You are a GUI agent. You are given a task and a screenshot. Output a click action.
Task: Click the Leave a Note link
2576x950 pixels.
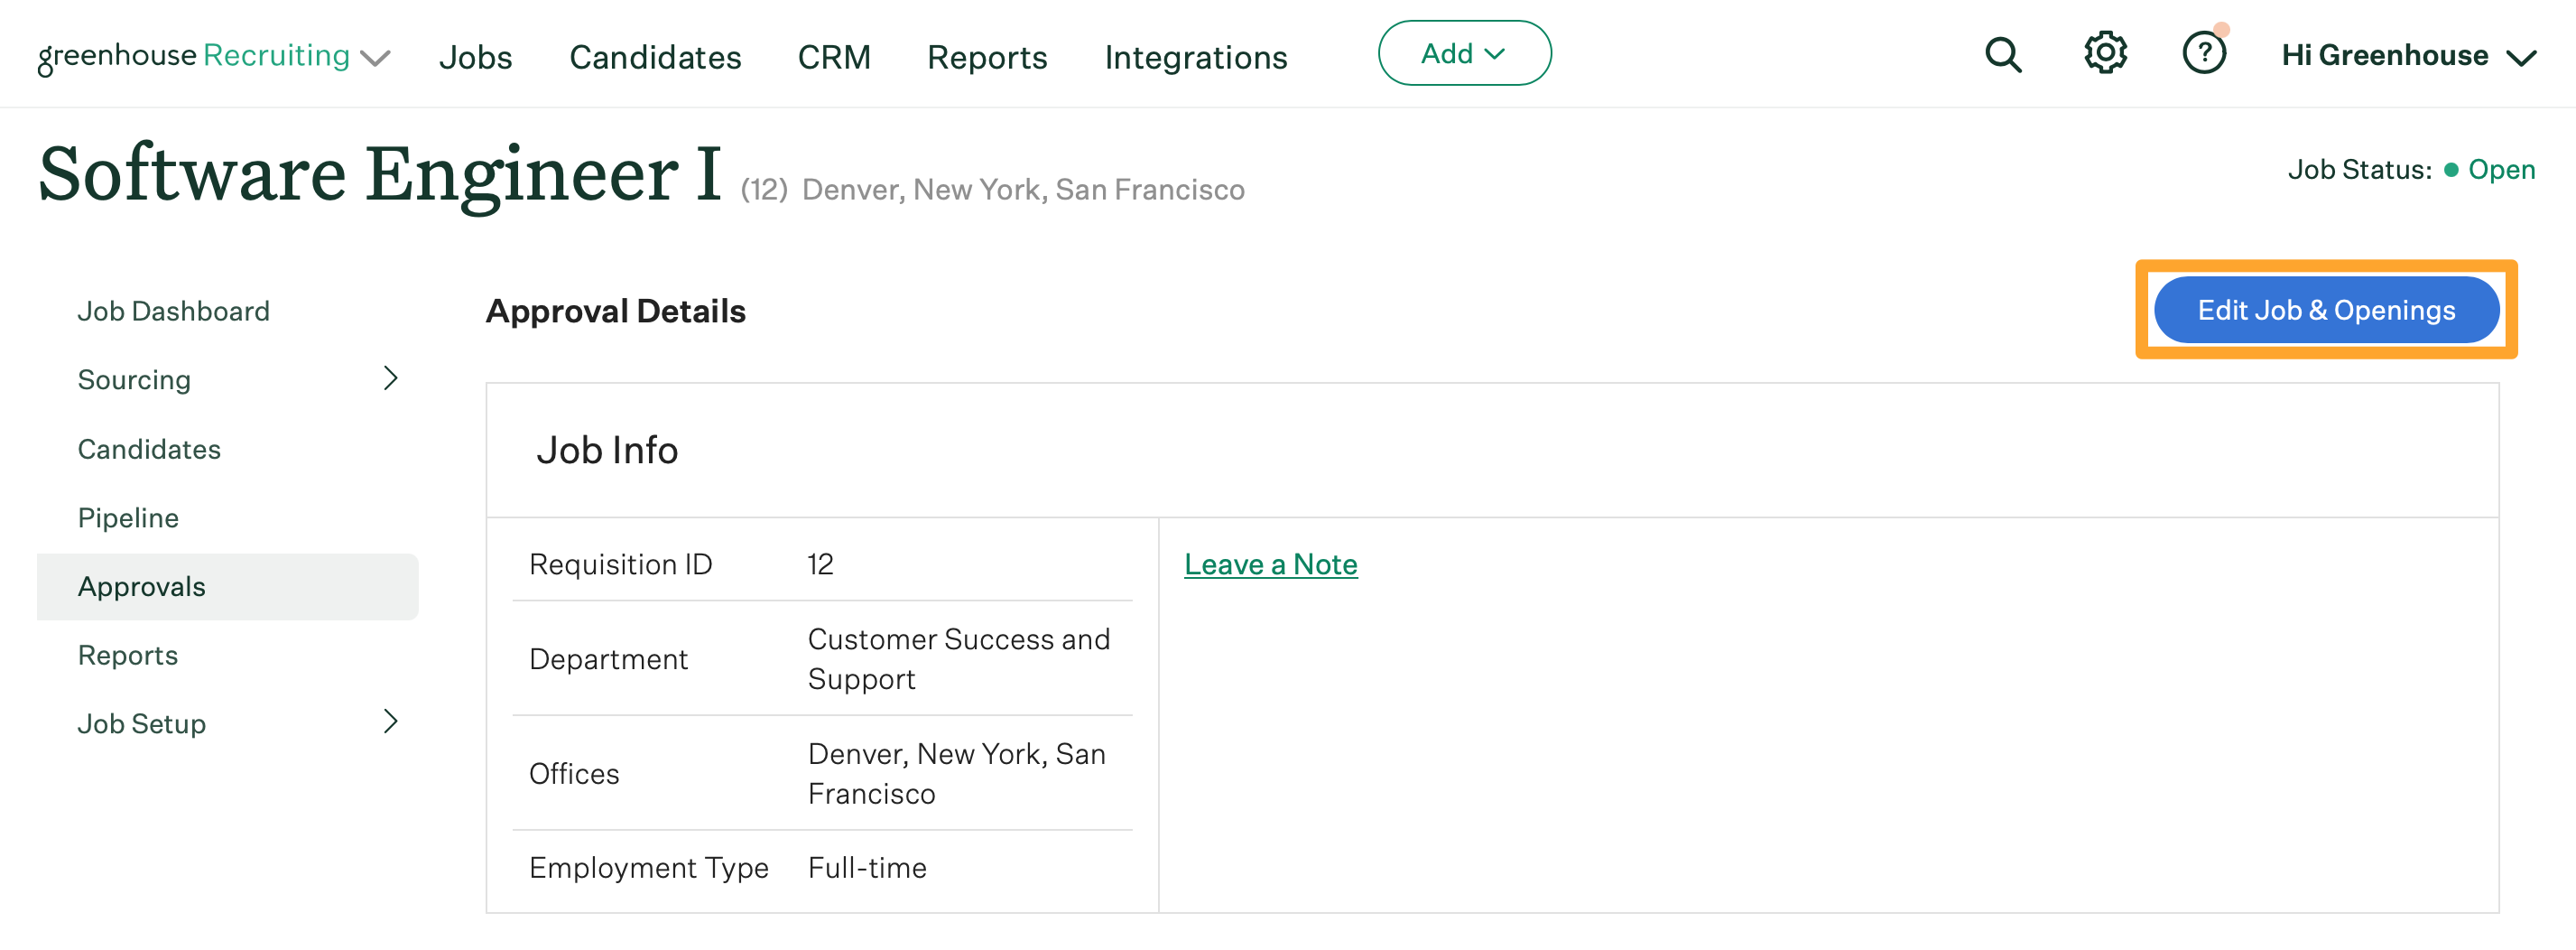(1270, 564)
